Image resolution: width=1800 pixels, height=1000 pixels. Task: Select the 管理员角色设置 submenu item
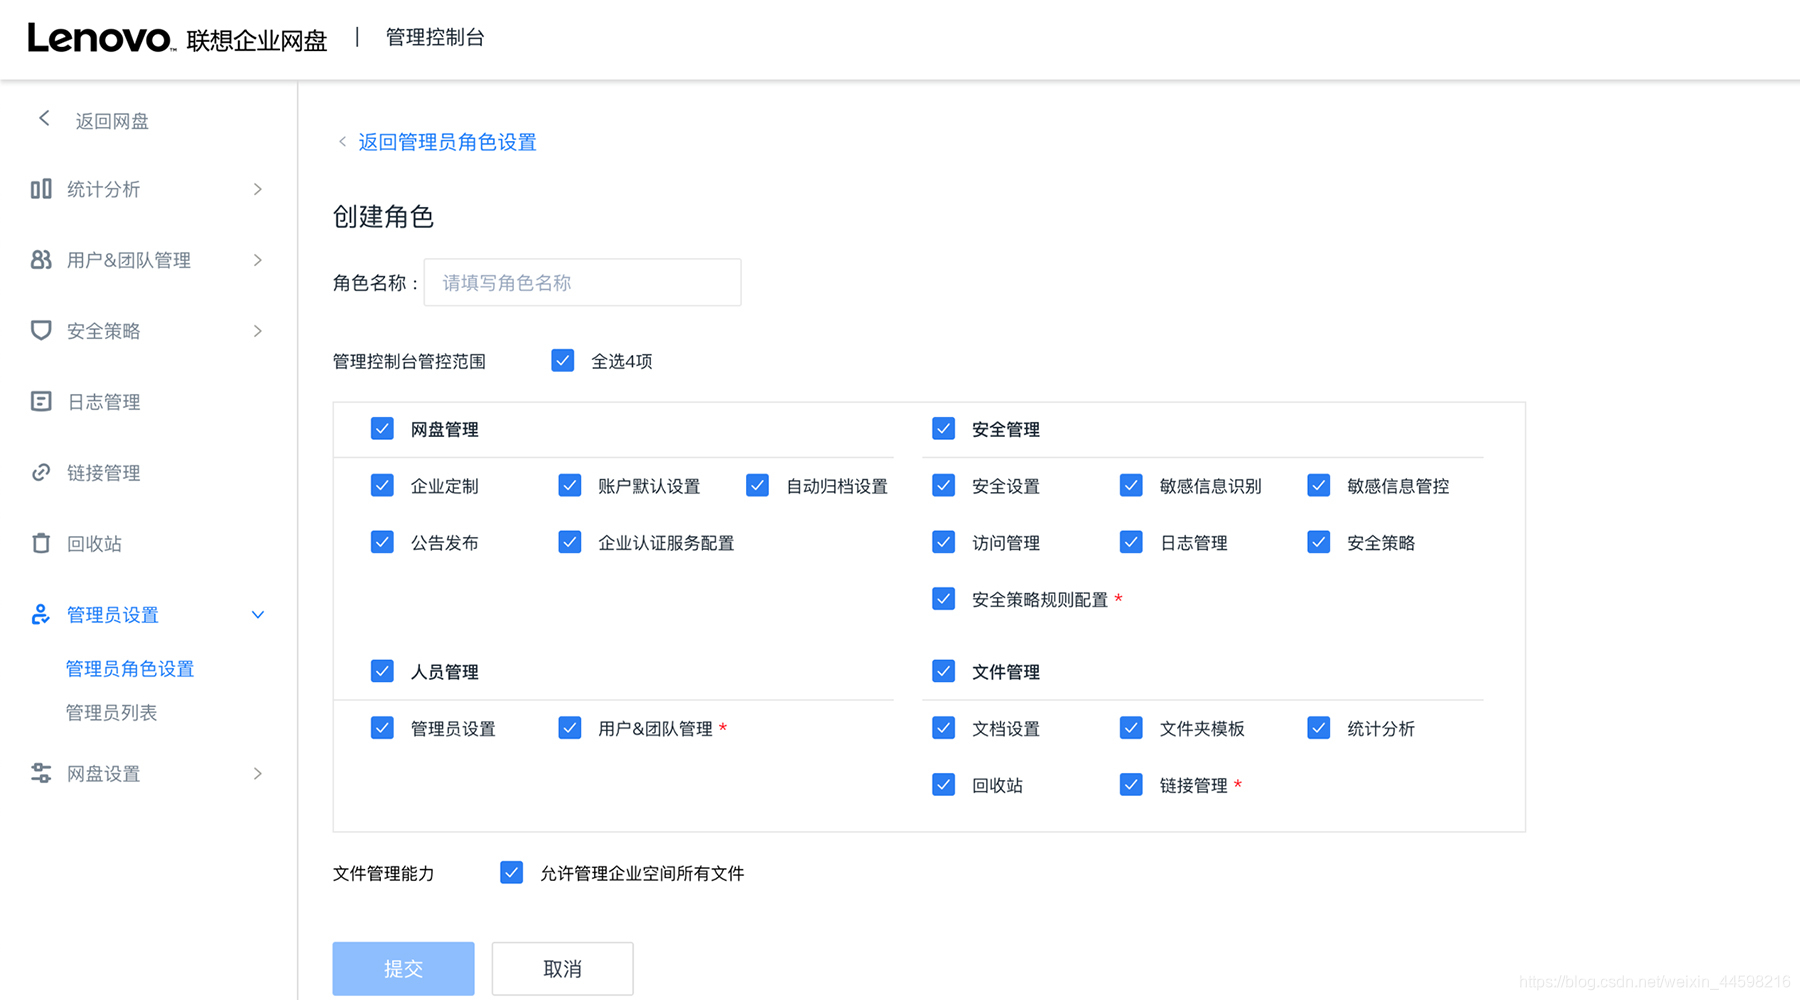coord(130,669)
